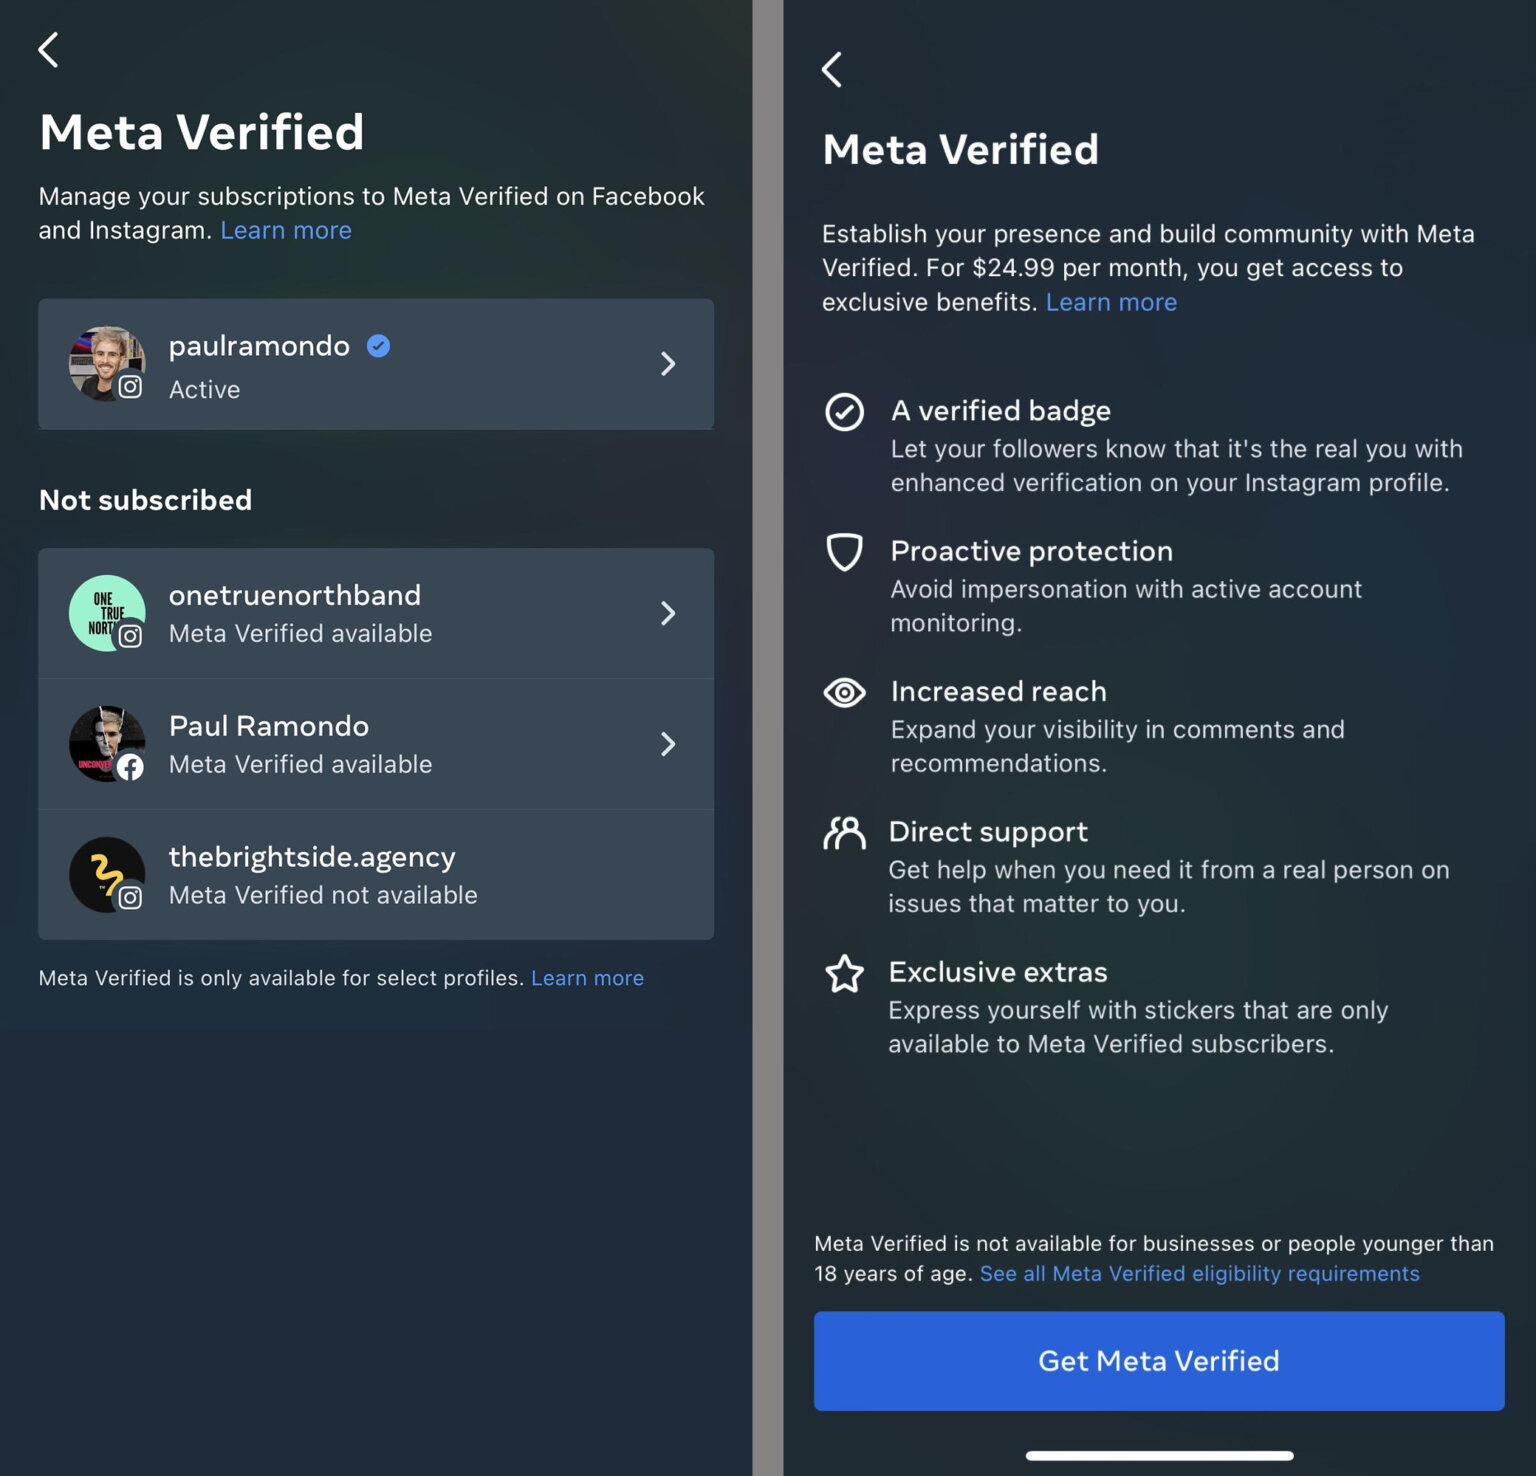Expand the onetruenorthband row chevron

point(668,613)
